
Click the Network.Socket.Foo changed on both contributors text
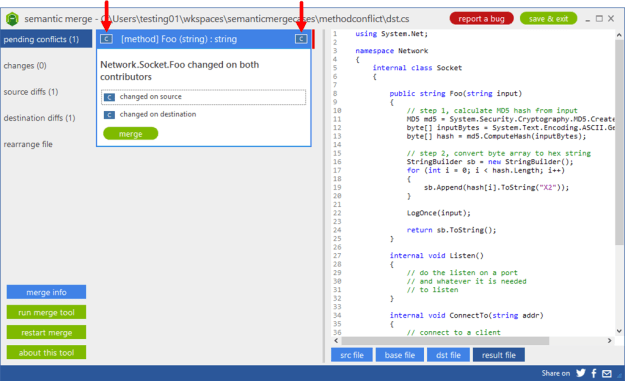pos(179,71)
